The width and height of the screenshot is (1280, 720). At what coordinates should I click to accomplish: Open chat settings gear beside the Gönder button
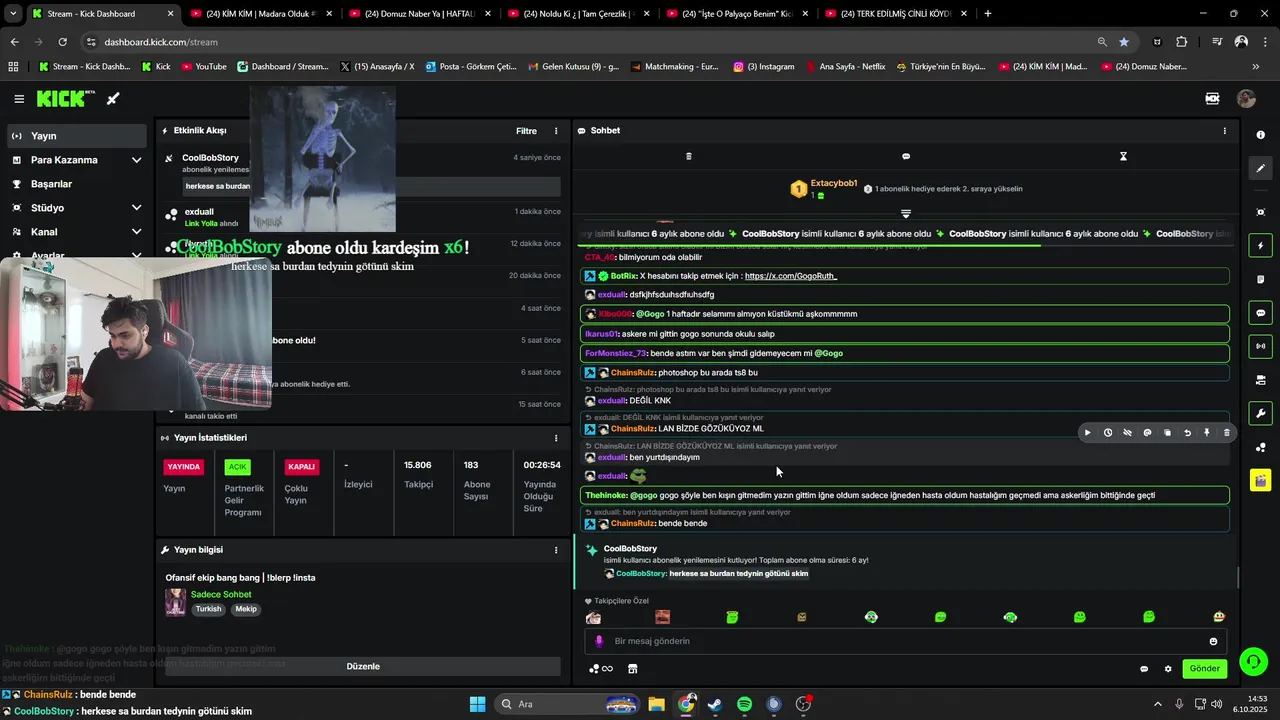point(1168,669)
